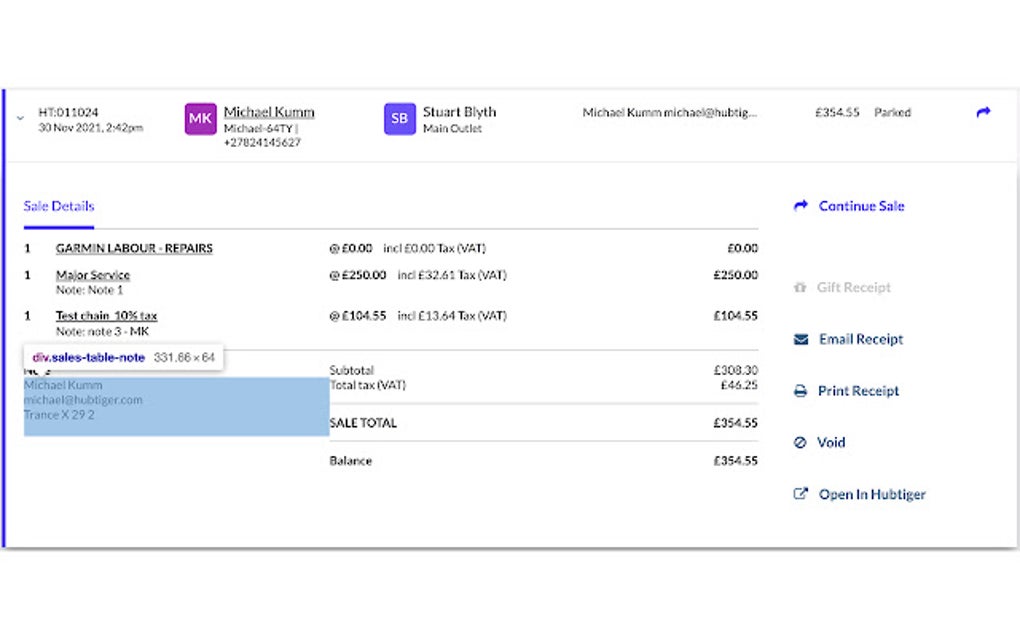Click the SB avatar for Stuart Blyth
Screen dimensions: 1020x638
[x=399, y=118]
